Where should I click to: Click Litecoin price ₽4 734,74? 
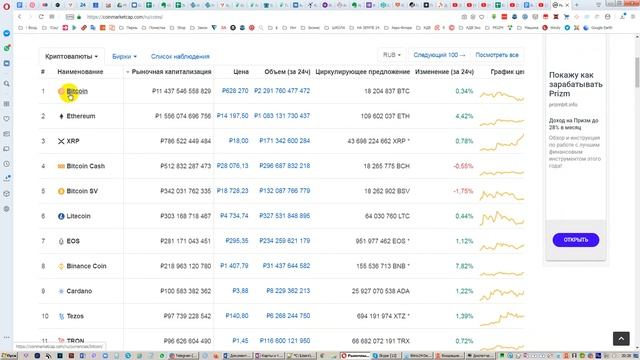tap(234, 216)
